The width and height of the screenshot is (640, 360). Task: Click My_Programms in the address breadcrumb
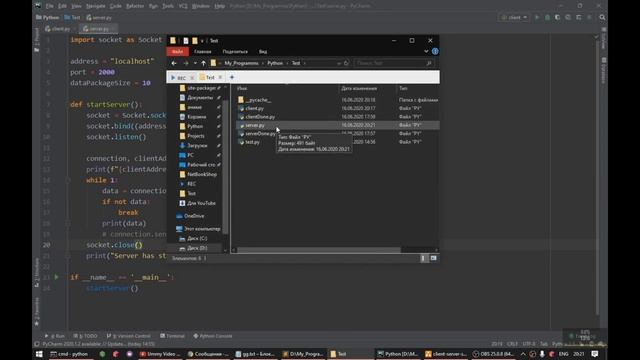tap(241, 63)
